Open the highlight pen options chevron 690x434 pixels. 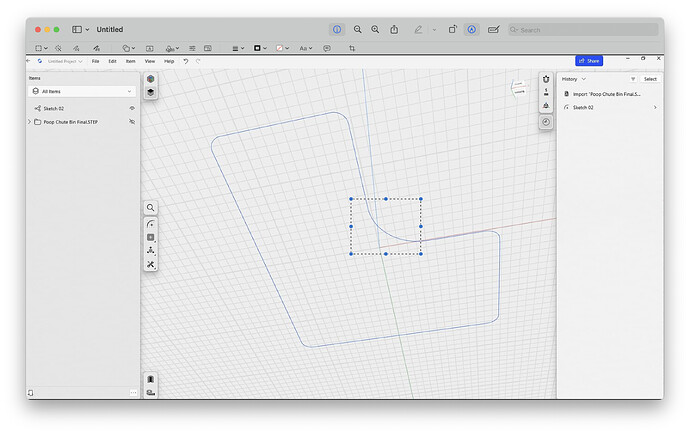[x=434, y=30]
